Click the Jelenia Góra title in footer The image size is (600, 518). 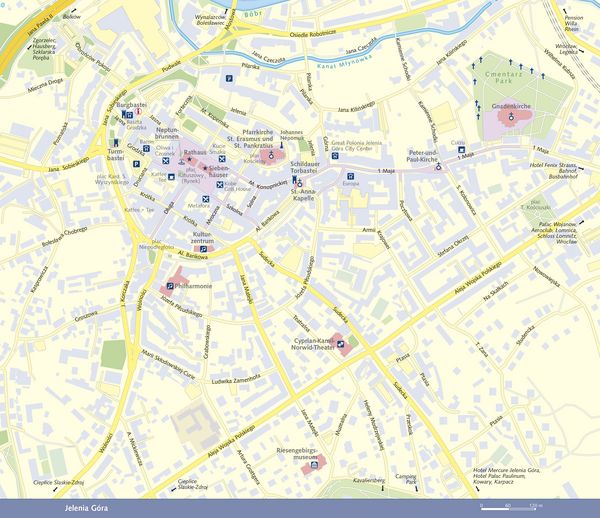coord(86,508)
